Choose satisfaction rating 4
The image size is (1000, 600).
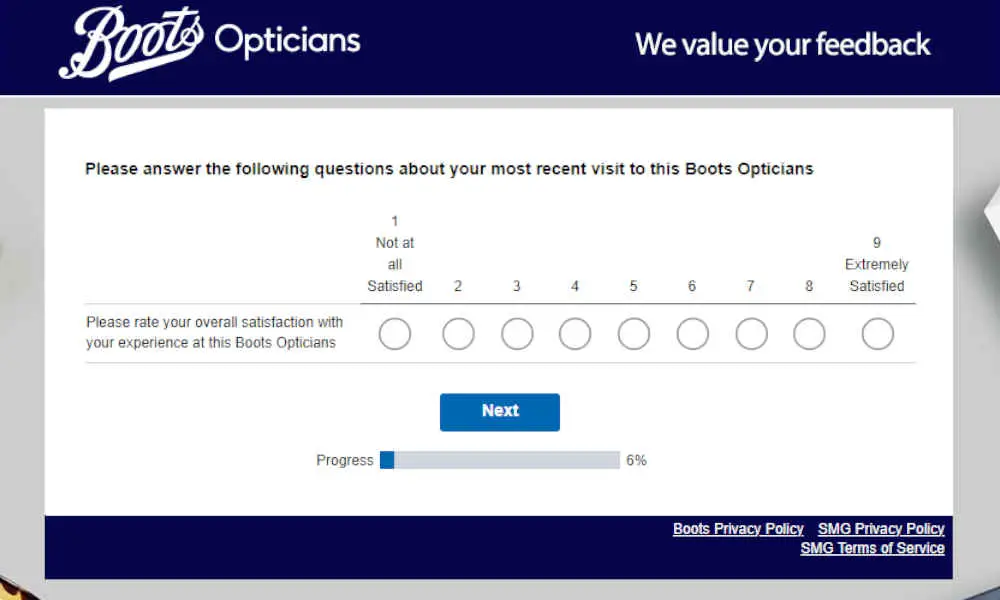[x=575, y=334]
